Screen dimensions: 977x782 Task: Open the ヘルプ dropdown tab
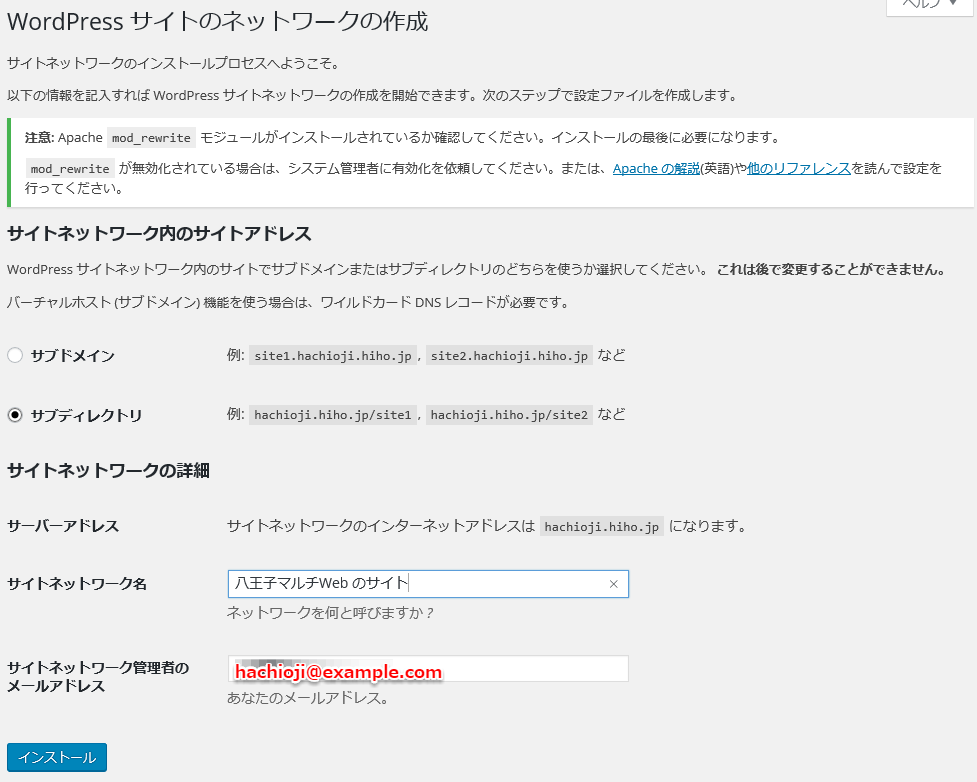[x=930, y=6]
